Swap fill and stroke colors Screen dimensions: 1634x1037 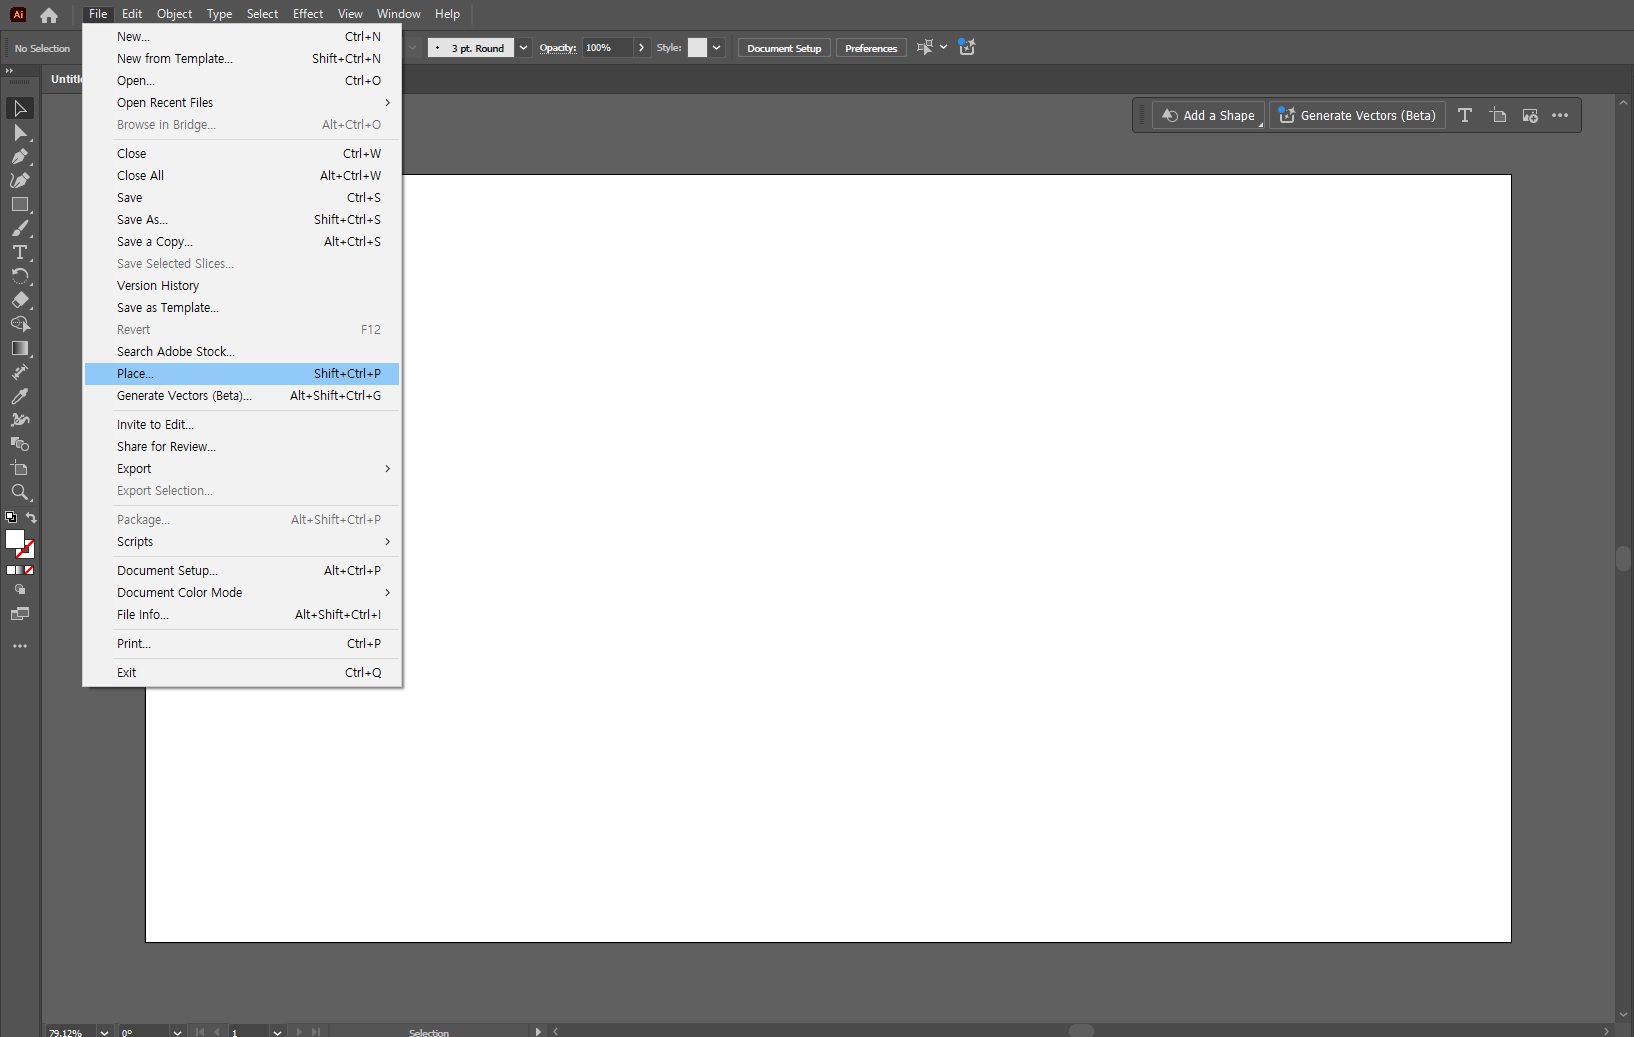(31, 518)
